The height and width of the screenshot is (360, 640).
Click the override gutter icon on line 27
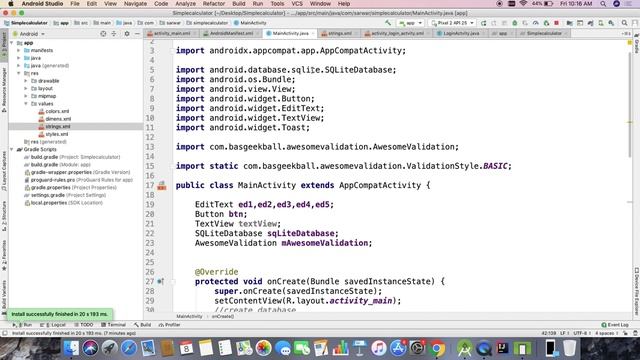coord(161,282)
